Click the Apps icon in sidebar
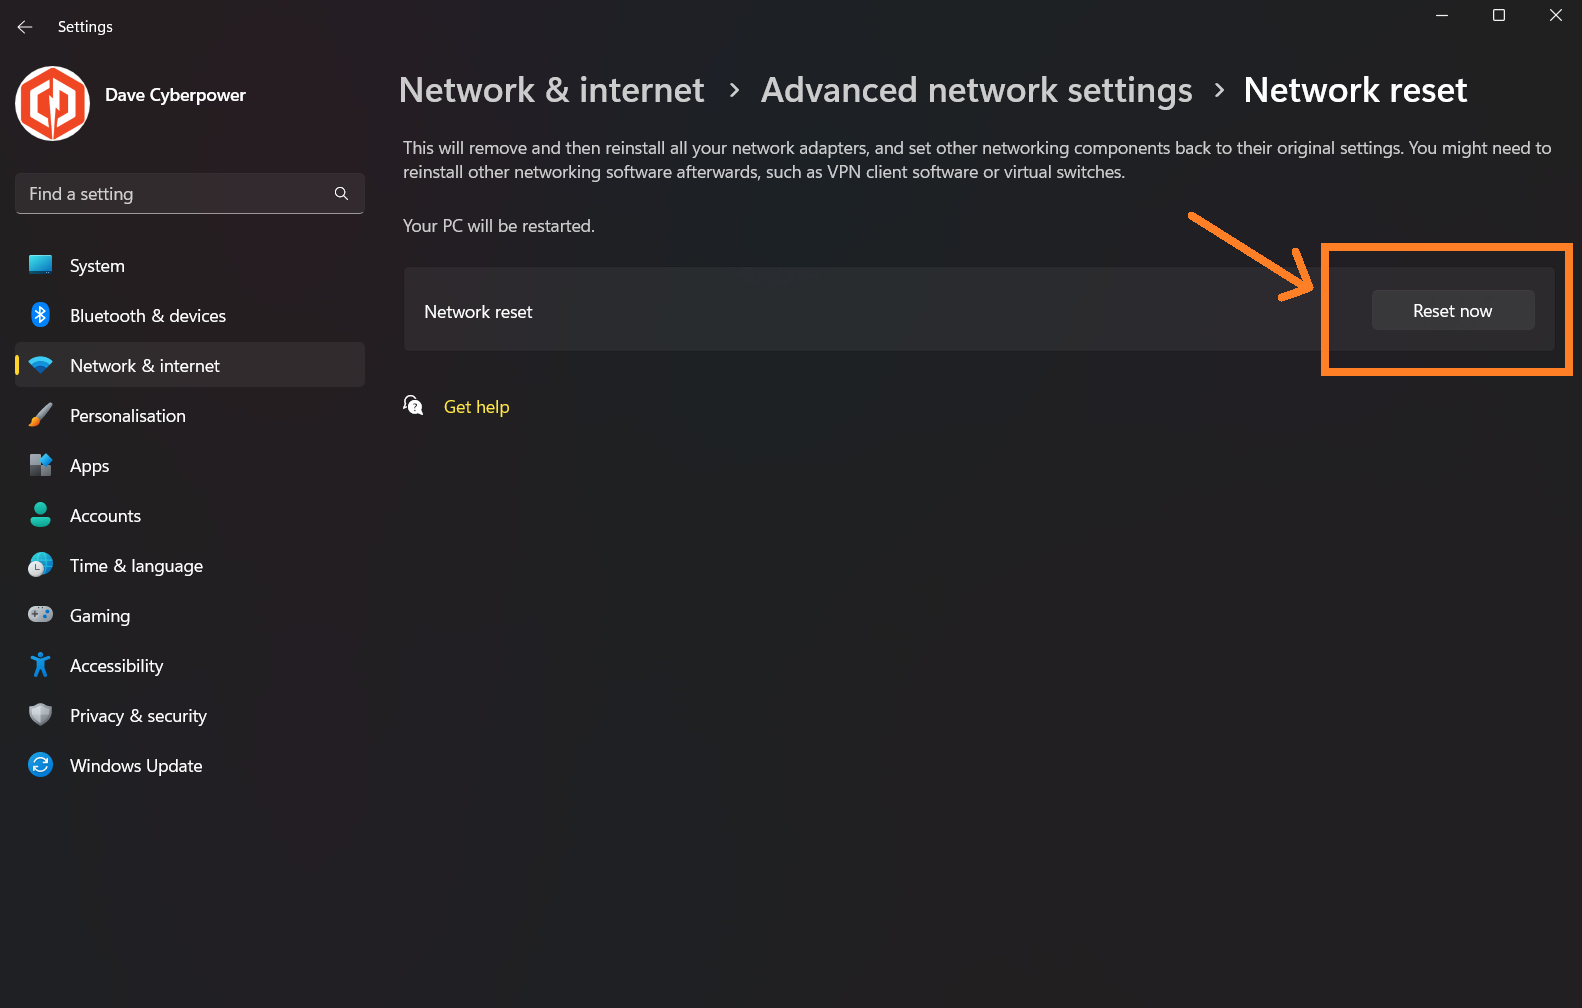Image resolution: width=1582 pixels, height=1008 pixels. tap(40, 465)
